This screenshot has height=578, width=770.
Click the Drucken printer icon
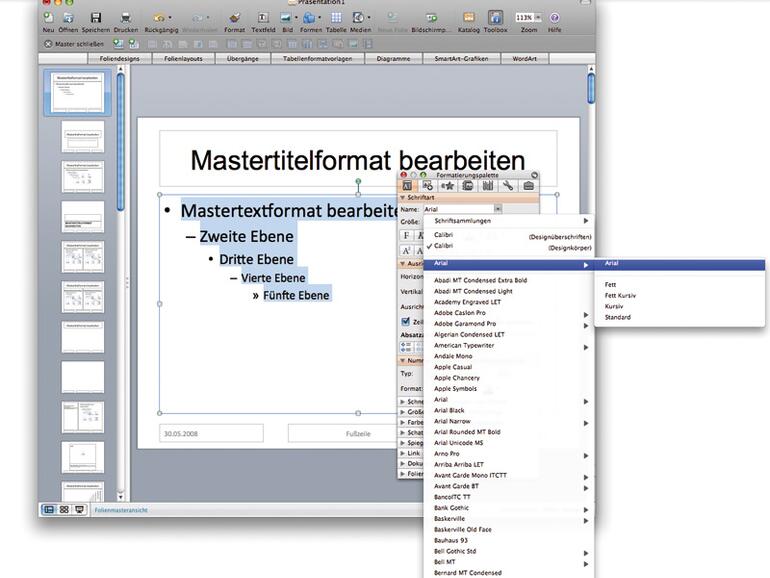click(x=125, y=18)
